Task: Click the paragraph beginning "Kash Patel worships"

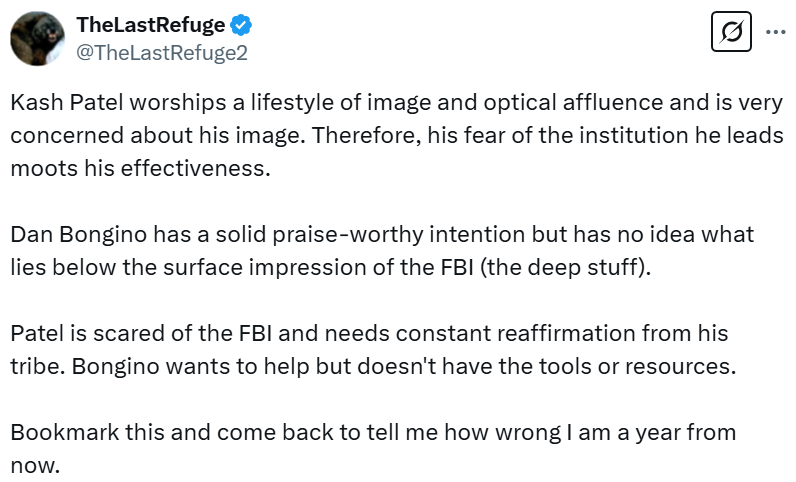Action: (x=397, y=135)
